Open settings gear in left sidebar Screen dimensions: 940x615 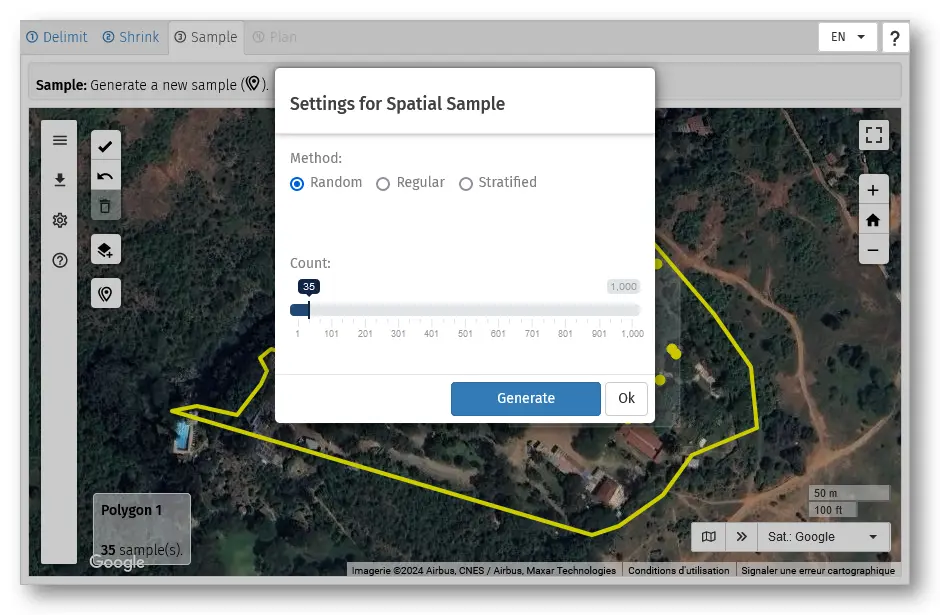[60, 220]
